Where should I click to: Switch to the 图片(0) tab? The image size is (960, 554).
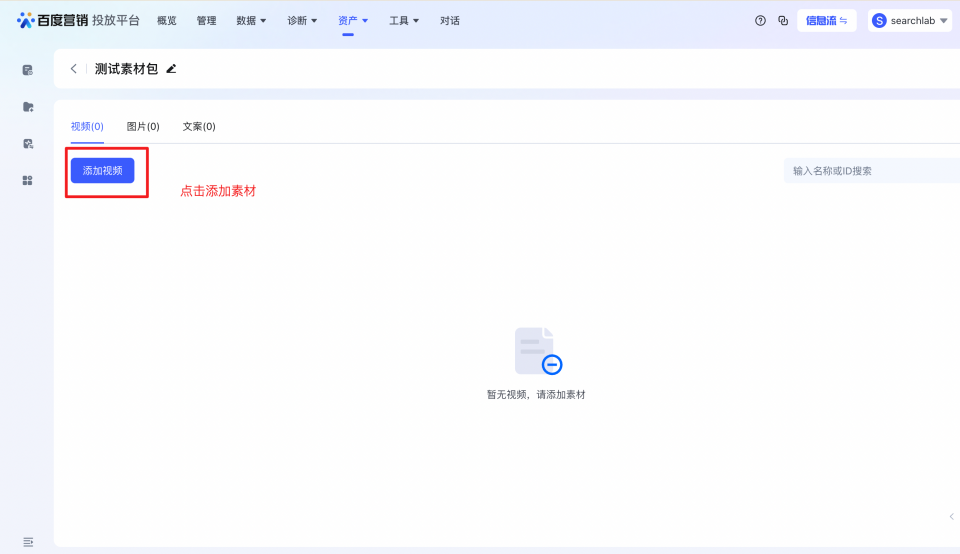point(143,127)
